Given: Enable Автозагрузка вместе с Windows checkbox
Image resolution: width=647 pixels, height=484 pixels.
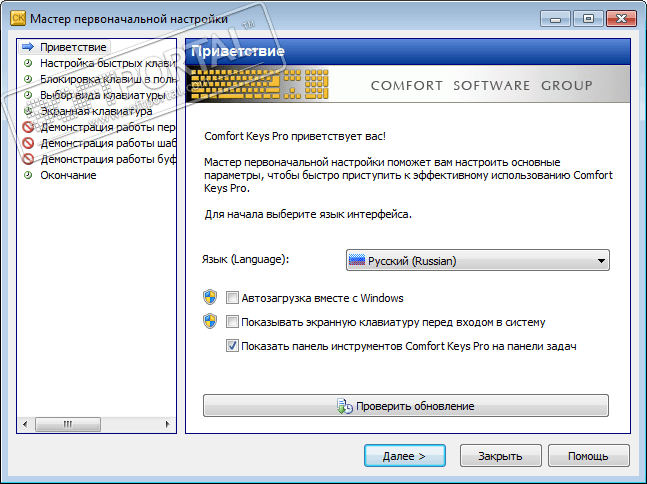Looking at the screenshot, I should (232, 297).
